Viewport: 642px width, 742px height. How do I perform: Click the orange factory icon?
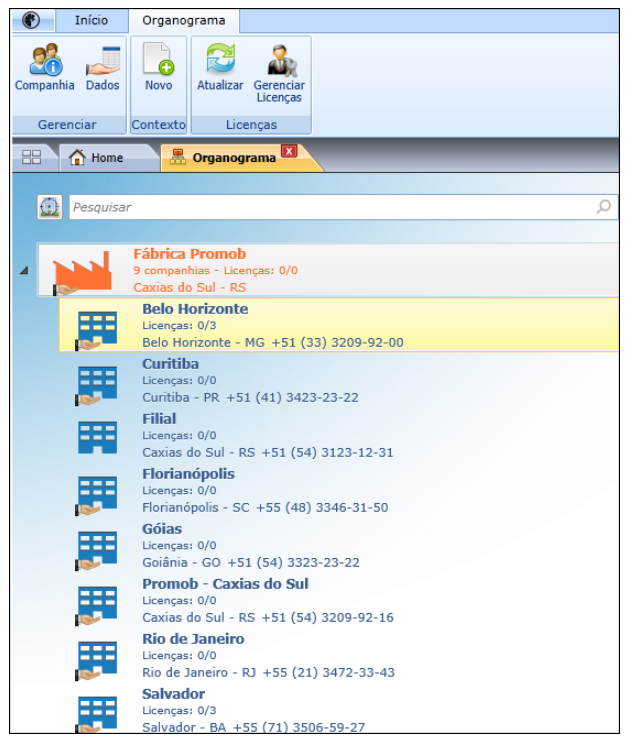pyautogui.click(x=82, y=272)
